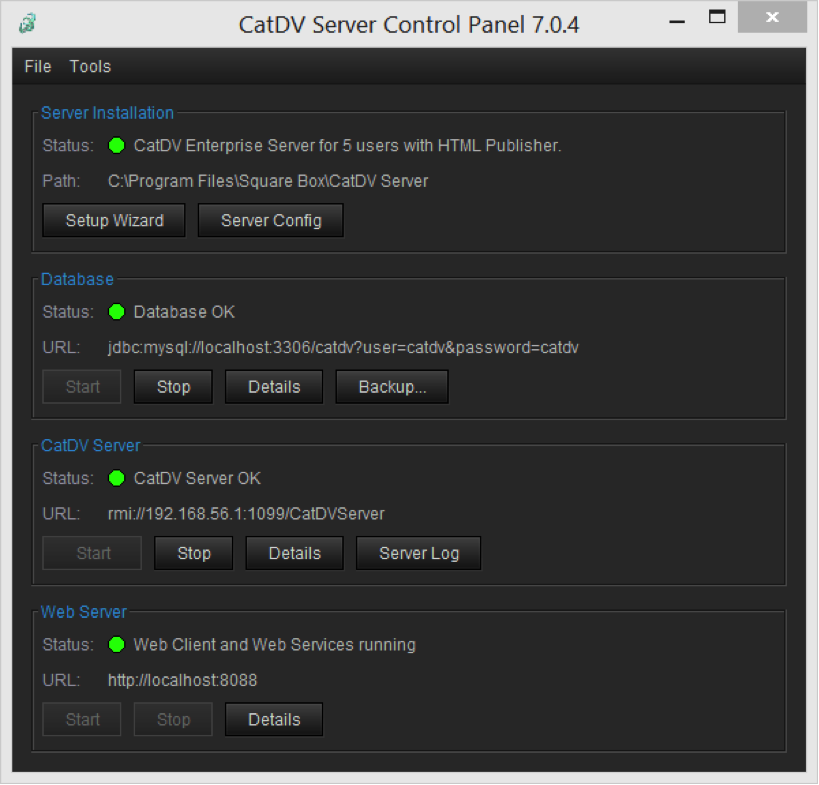
Task: Show Web Server Details
Action: 274,719
